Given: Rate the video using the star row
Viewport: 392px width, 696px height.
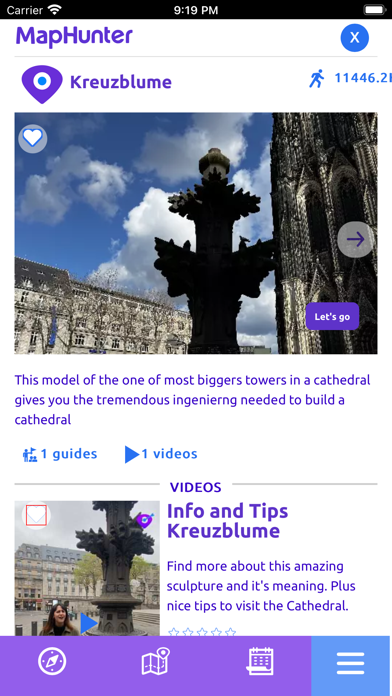Looking at the screenshot, I should point(202,632).
